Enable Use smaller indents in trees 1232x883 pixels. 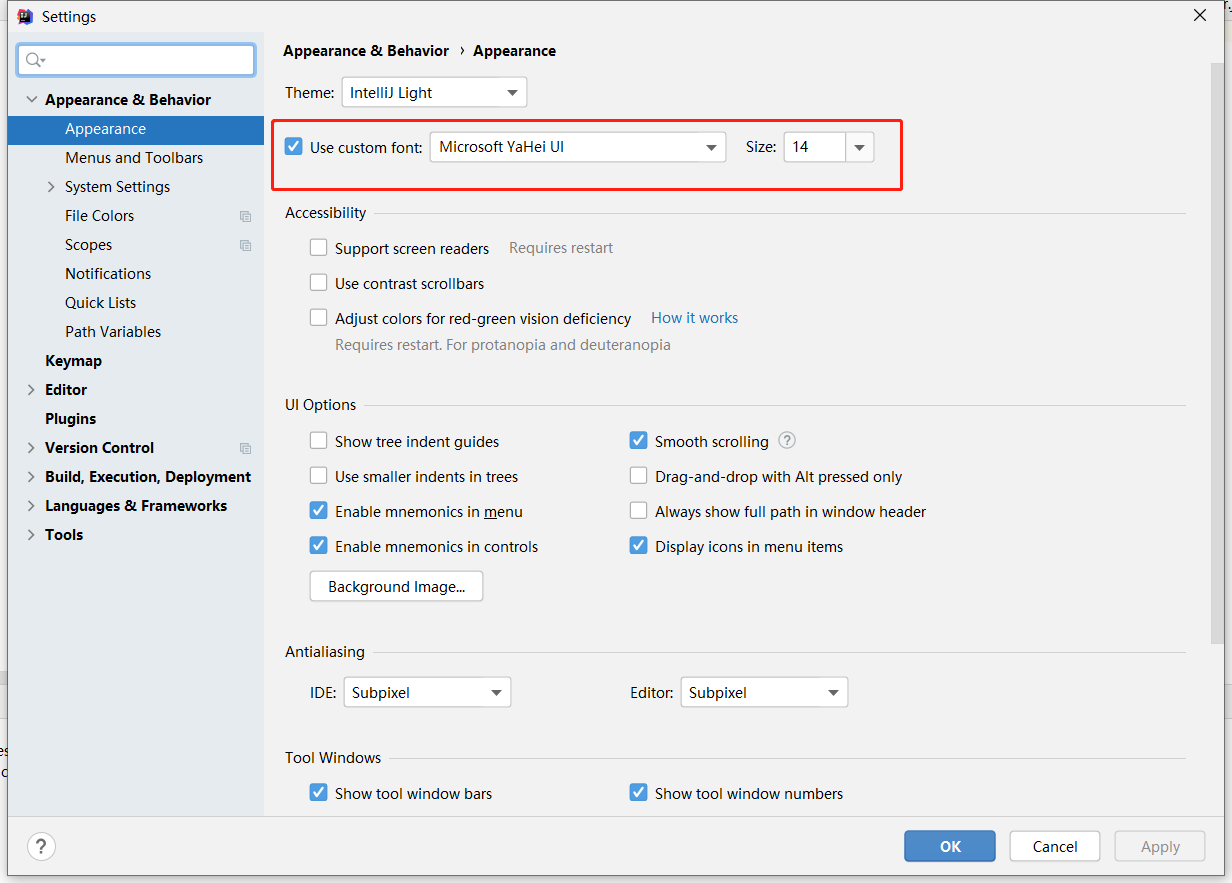click(x=319, y=476)
